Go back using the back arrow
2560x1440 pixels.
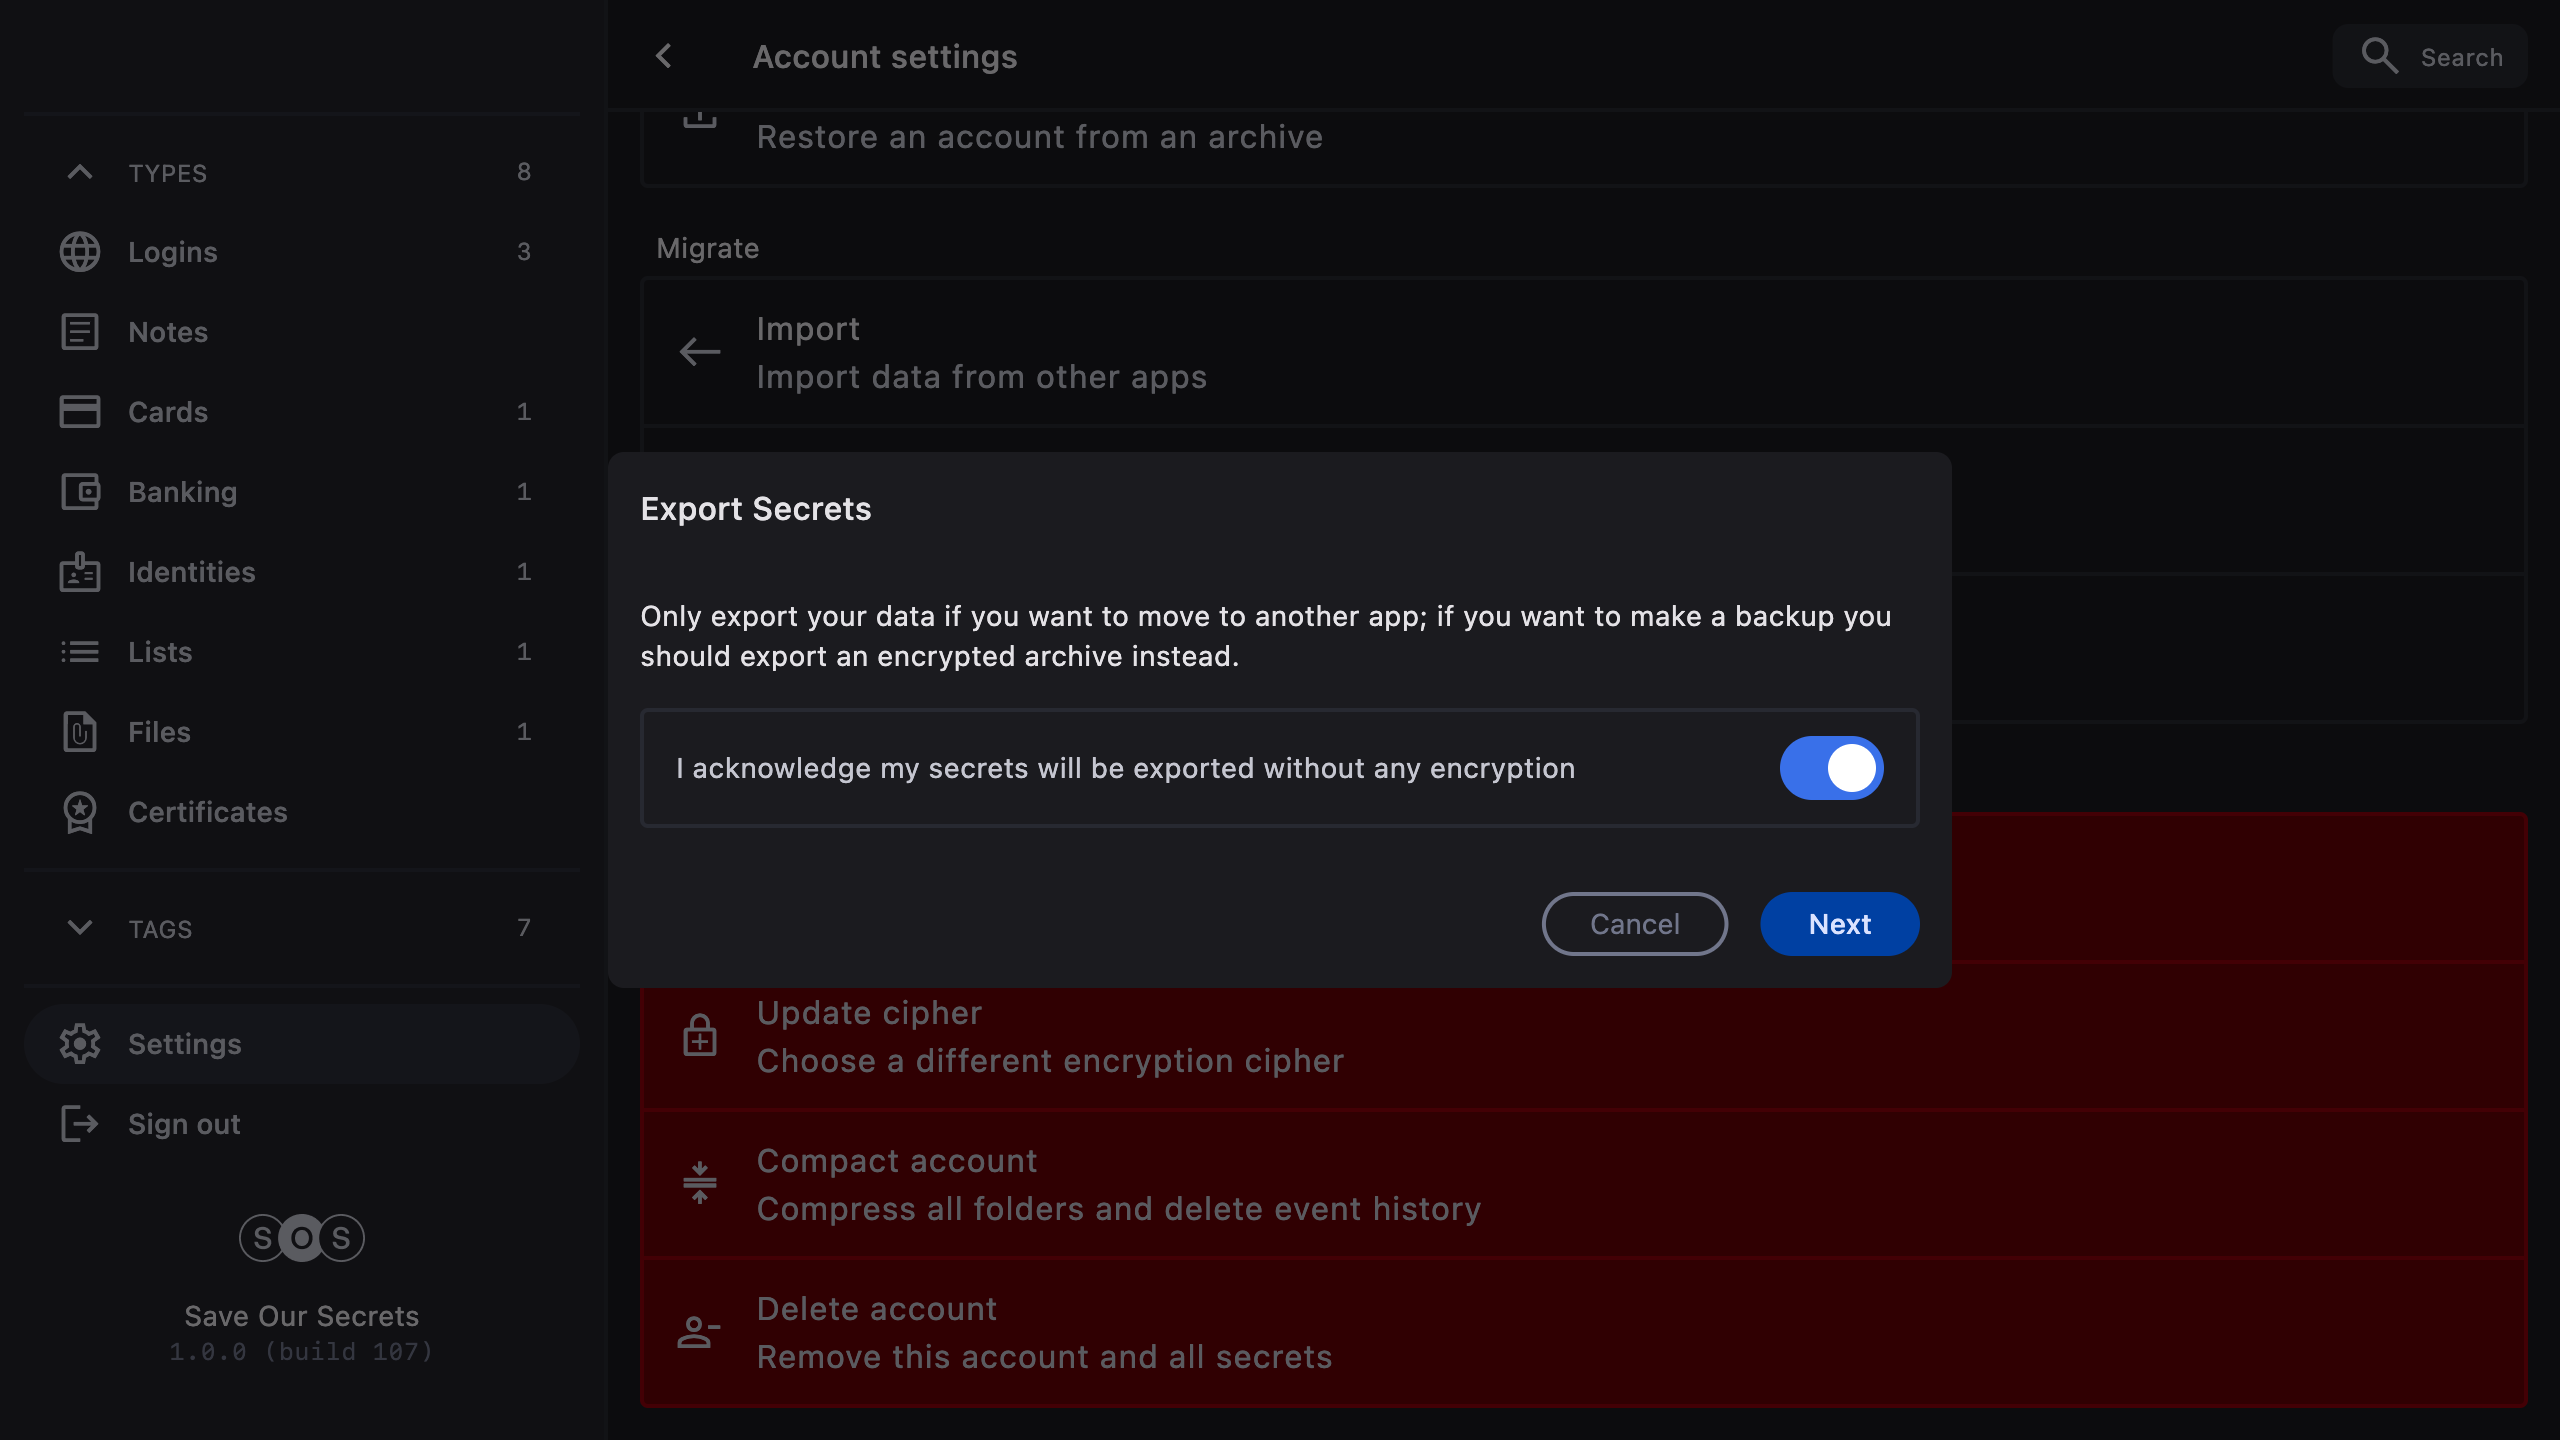click(x=664, y=57)
